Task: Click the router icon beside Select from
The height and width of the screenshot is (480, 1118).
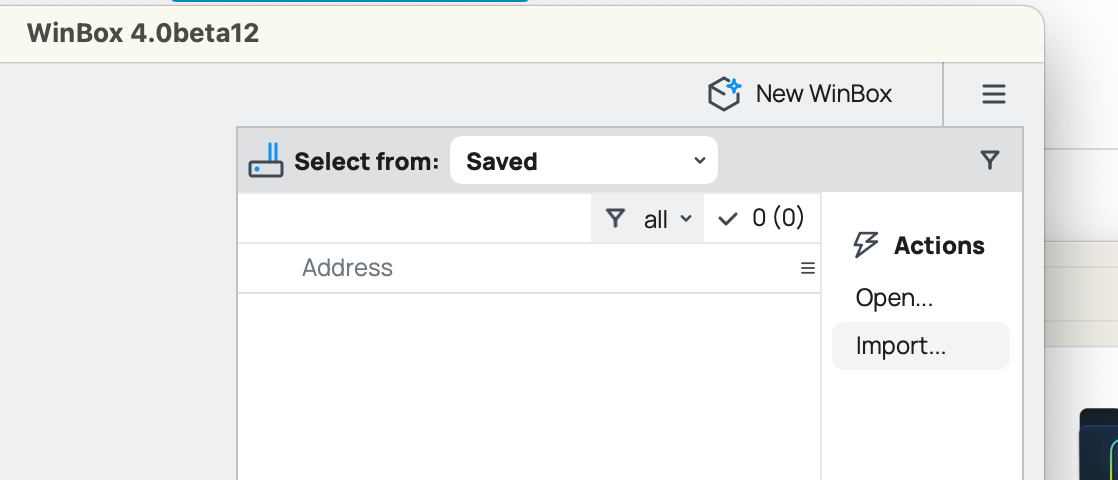Action: 266,161
